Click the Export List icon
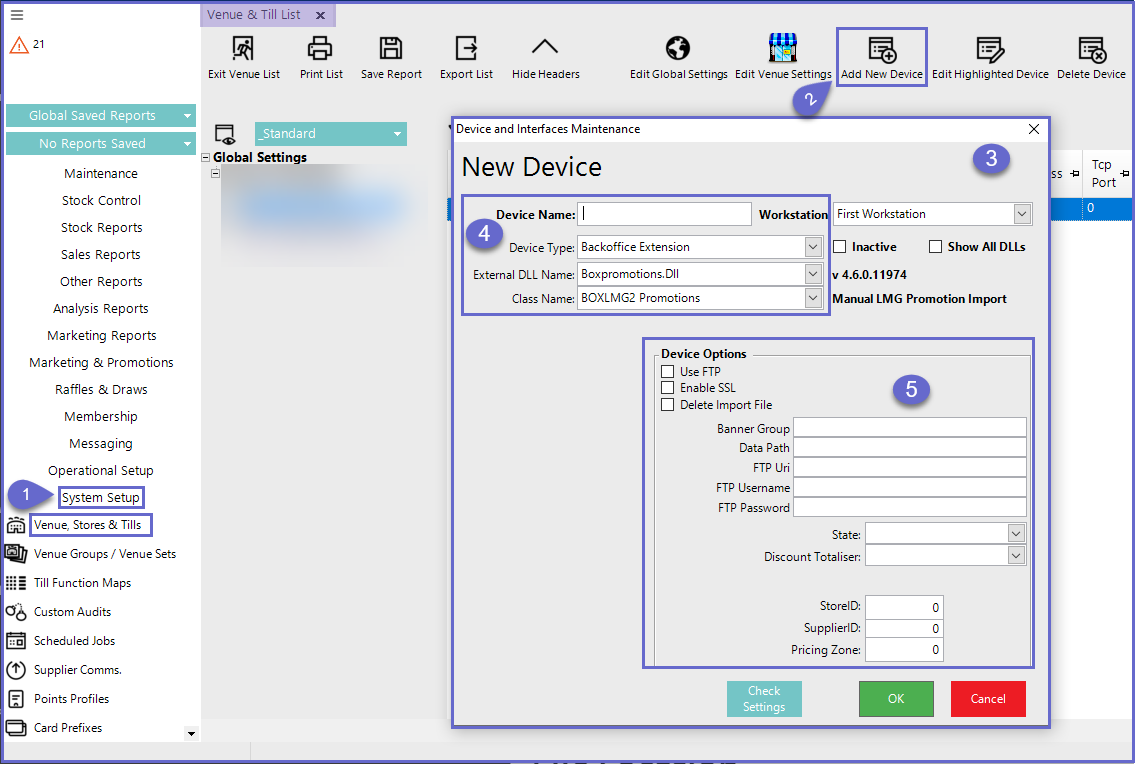This screenshot has width=1135, height=764. point(466,48)
